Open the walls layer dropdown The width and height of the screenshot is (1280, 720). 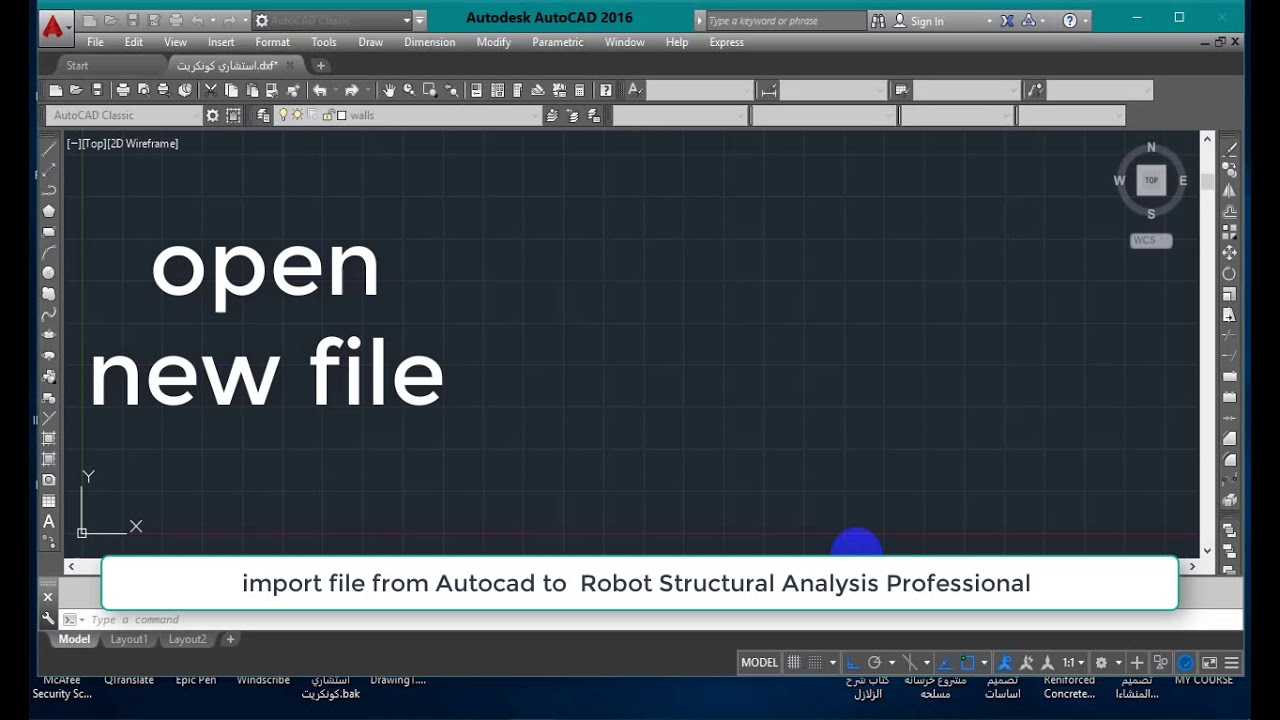pyautogui.click(x=534, y=115)
